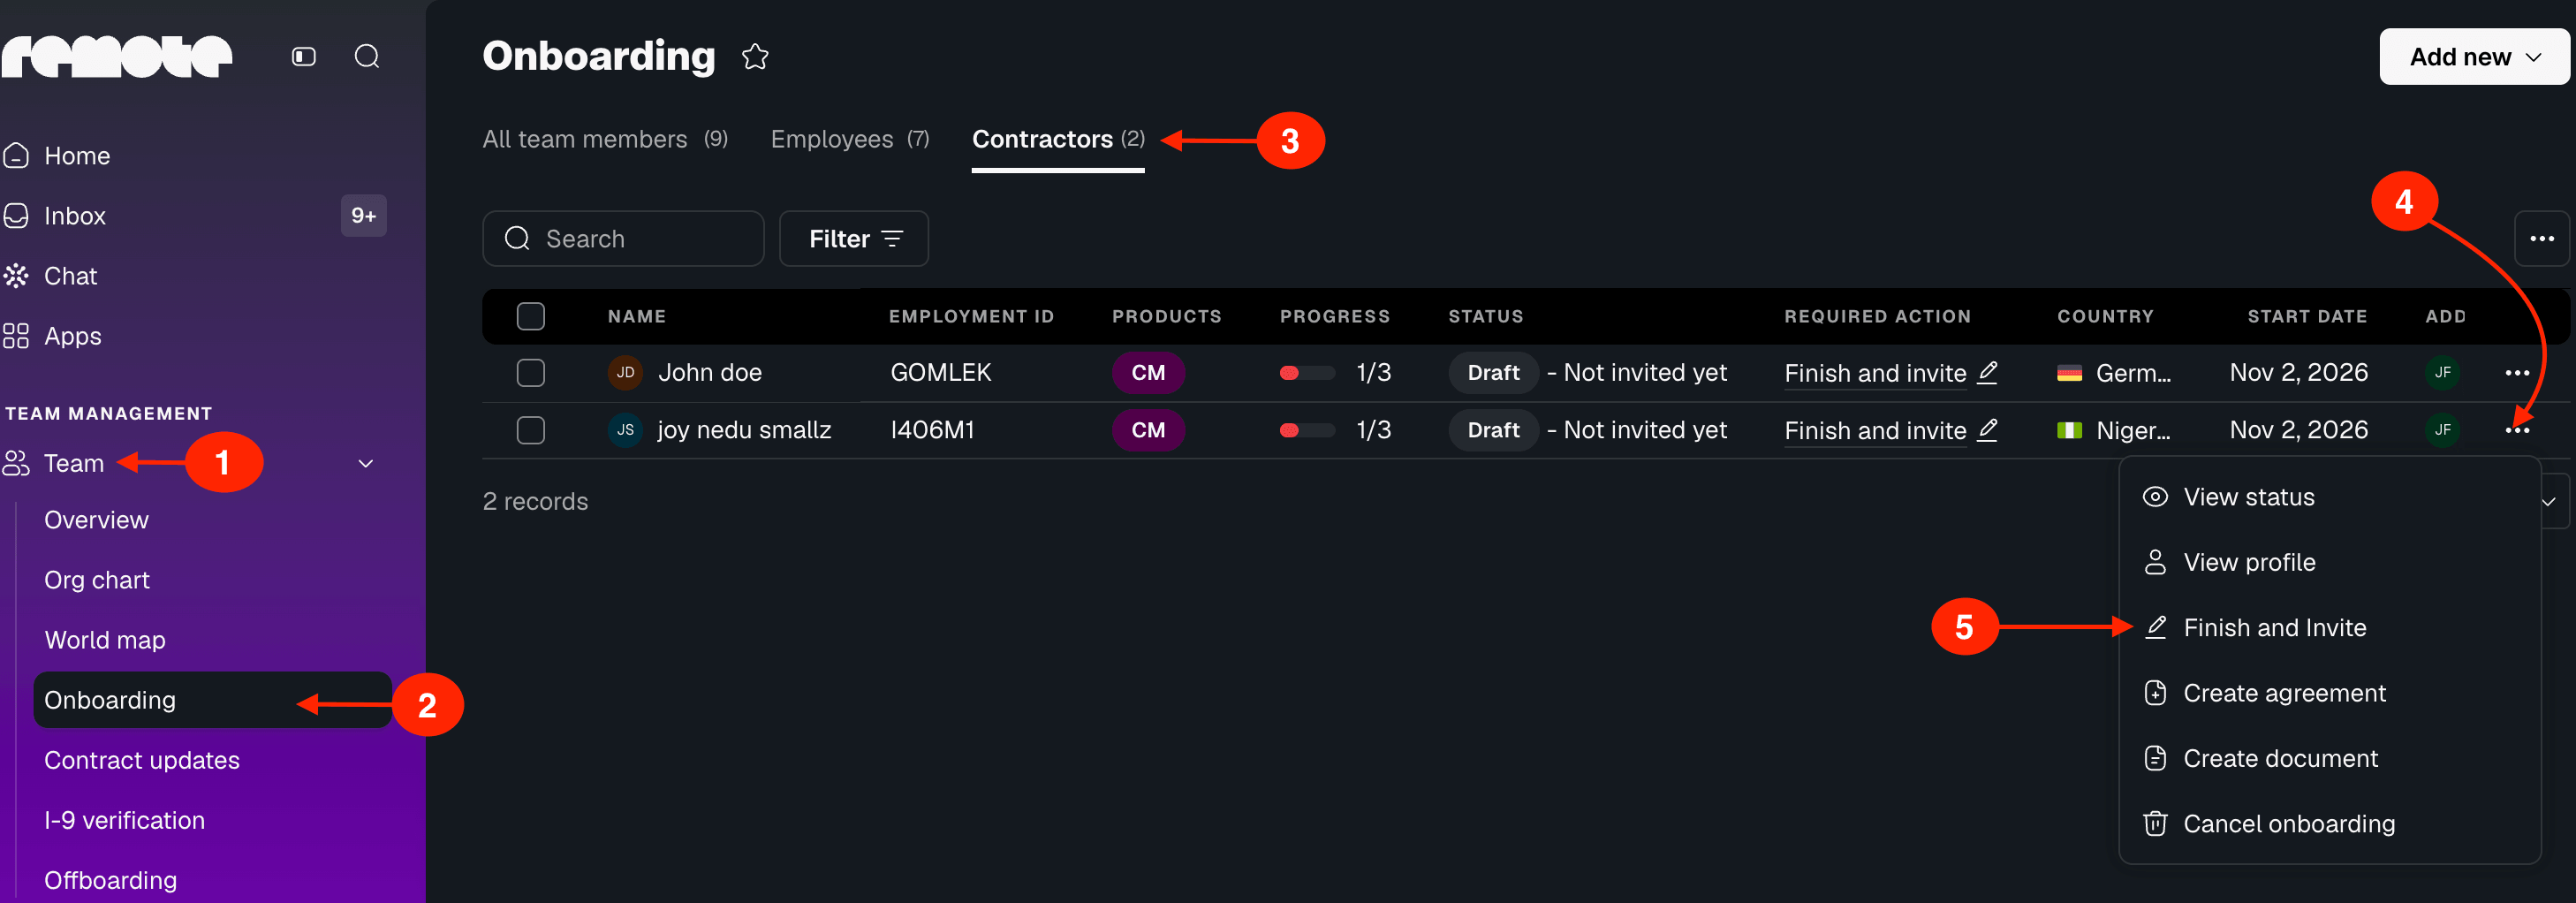This screenshot has width=2576, height=903.
Task: Check the John doe row checkbox
Action: [530, 373]
